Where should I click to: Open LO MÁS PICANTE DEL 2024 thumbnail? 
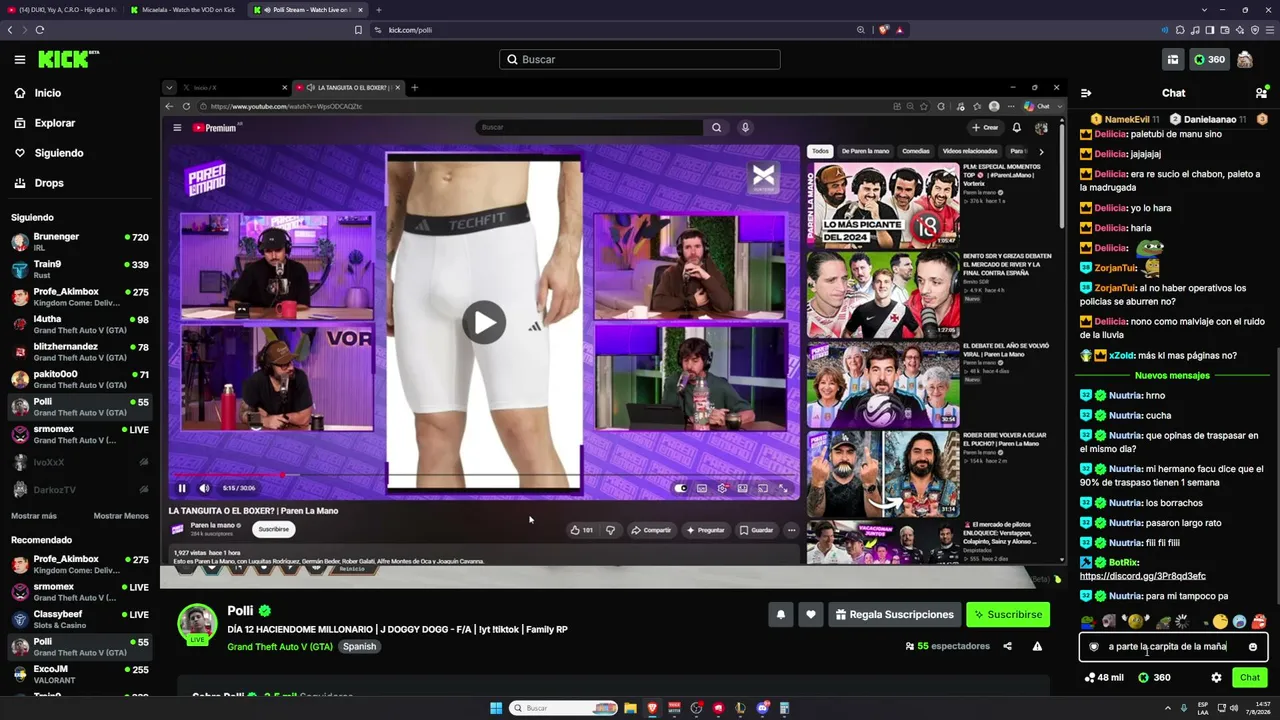click(x=883, y=205)
